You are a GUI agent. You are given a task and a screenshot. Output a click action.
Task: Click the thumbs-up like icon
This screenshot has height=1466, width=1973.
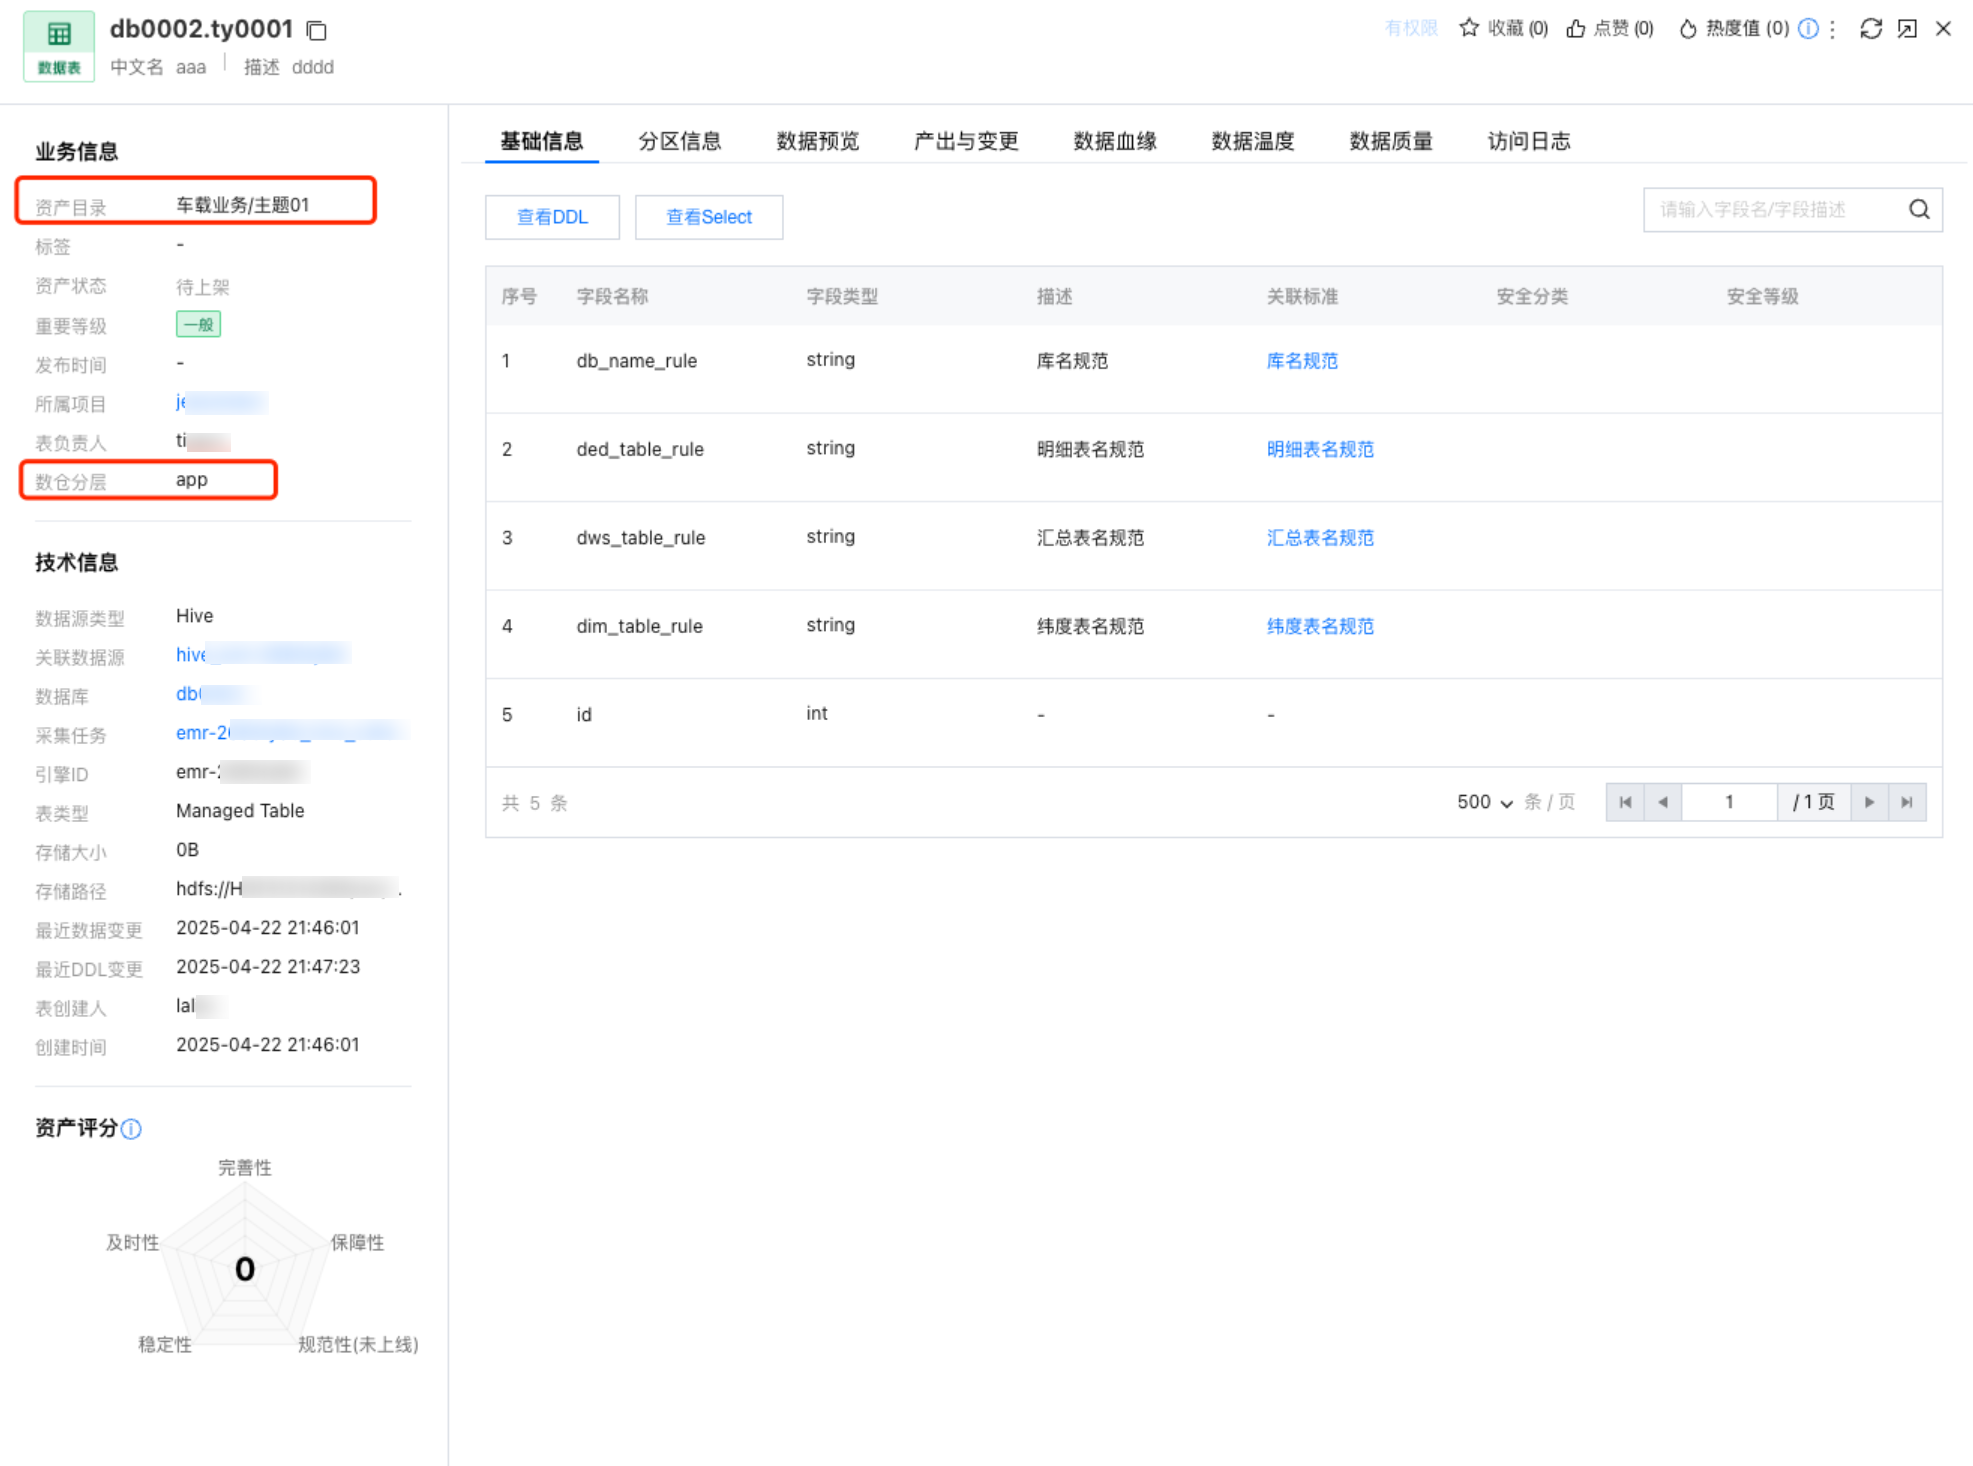(1576, 28)
